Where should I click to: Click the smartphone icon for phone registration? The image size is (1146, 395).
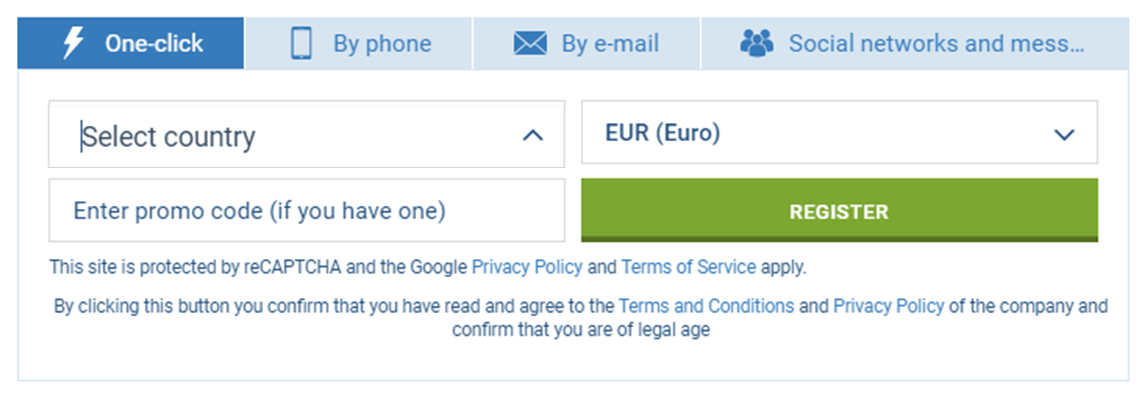coord(301,43)
